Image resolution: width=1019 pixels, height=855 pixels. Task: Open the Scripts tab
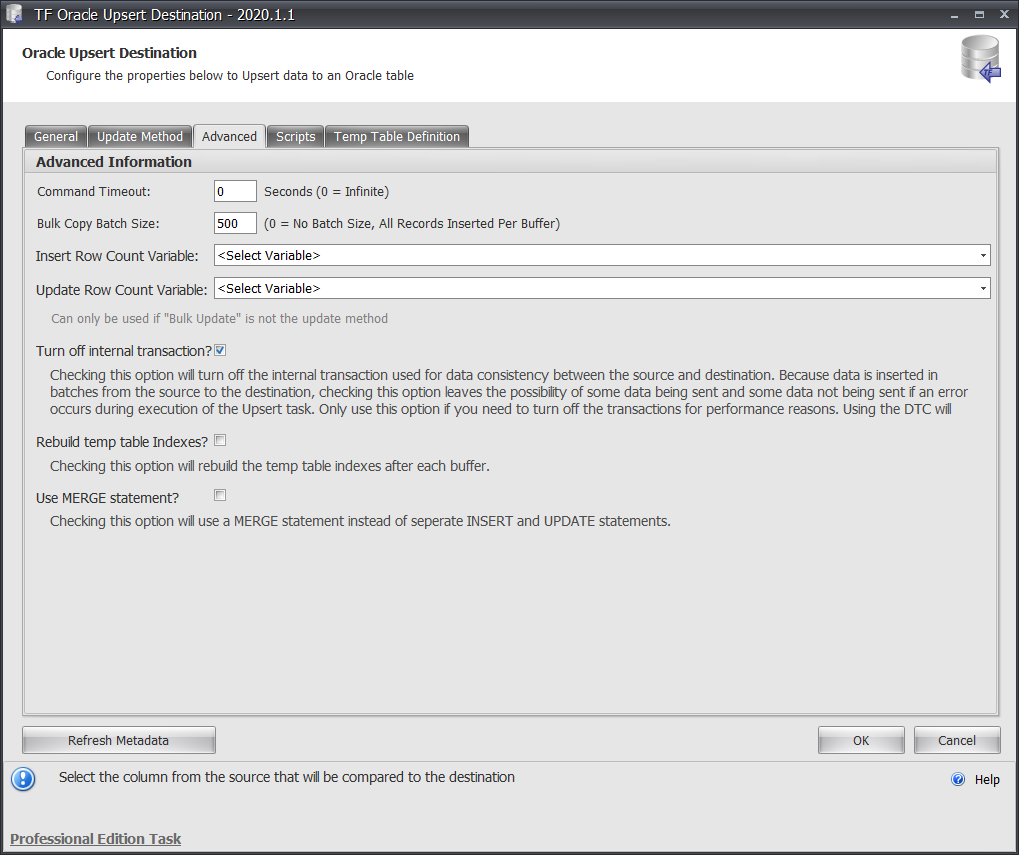(294, 136)
